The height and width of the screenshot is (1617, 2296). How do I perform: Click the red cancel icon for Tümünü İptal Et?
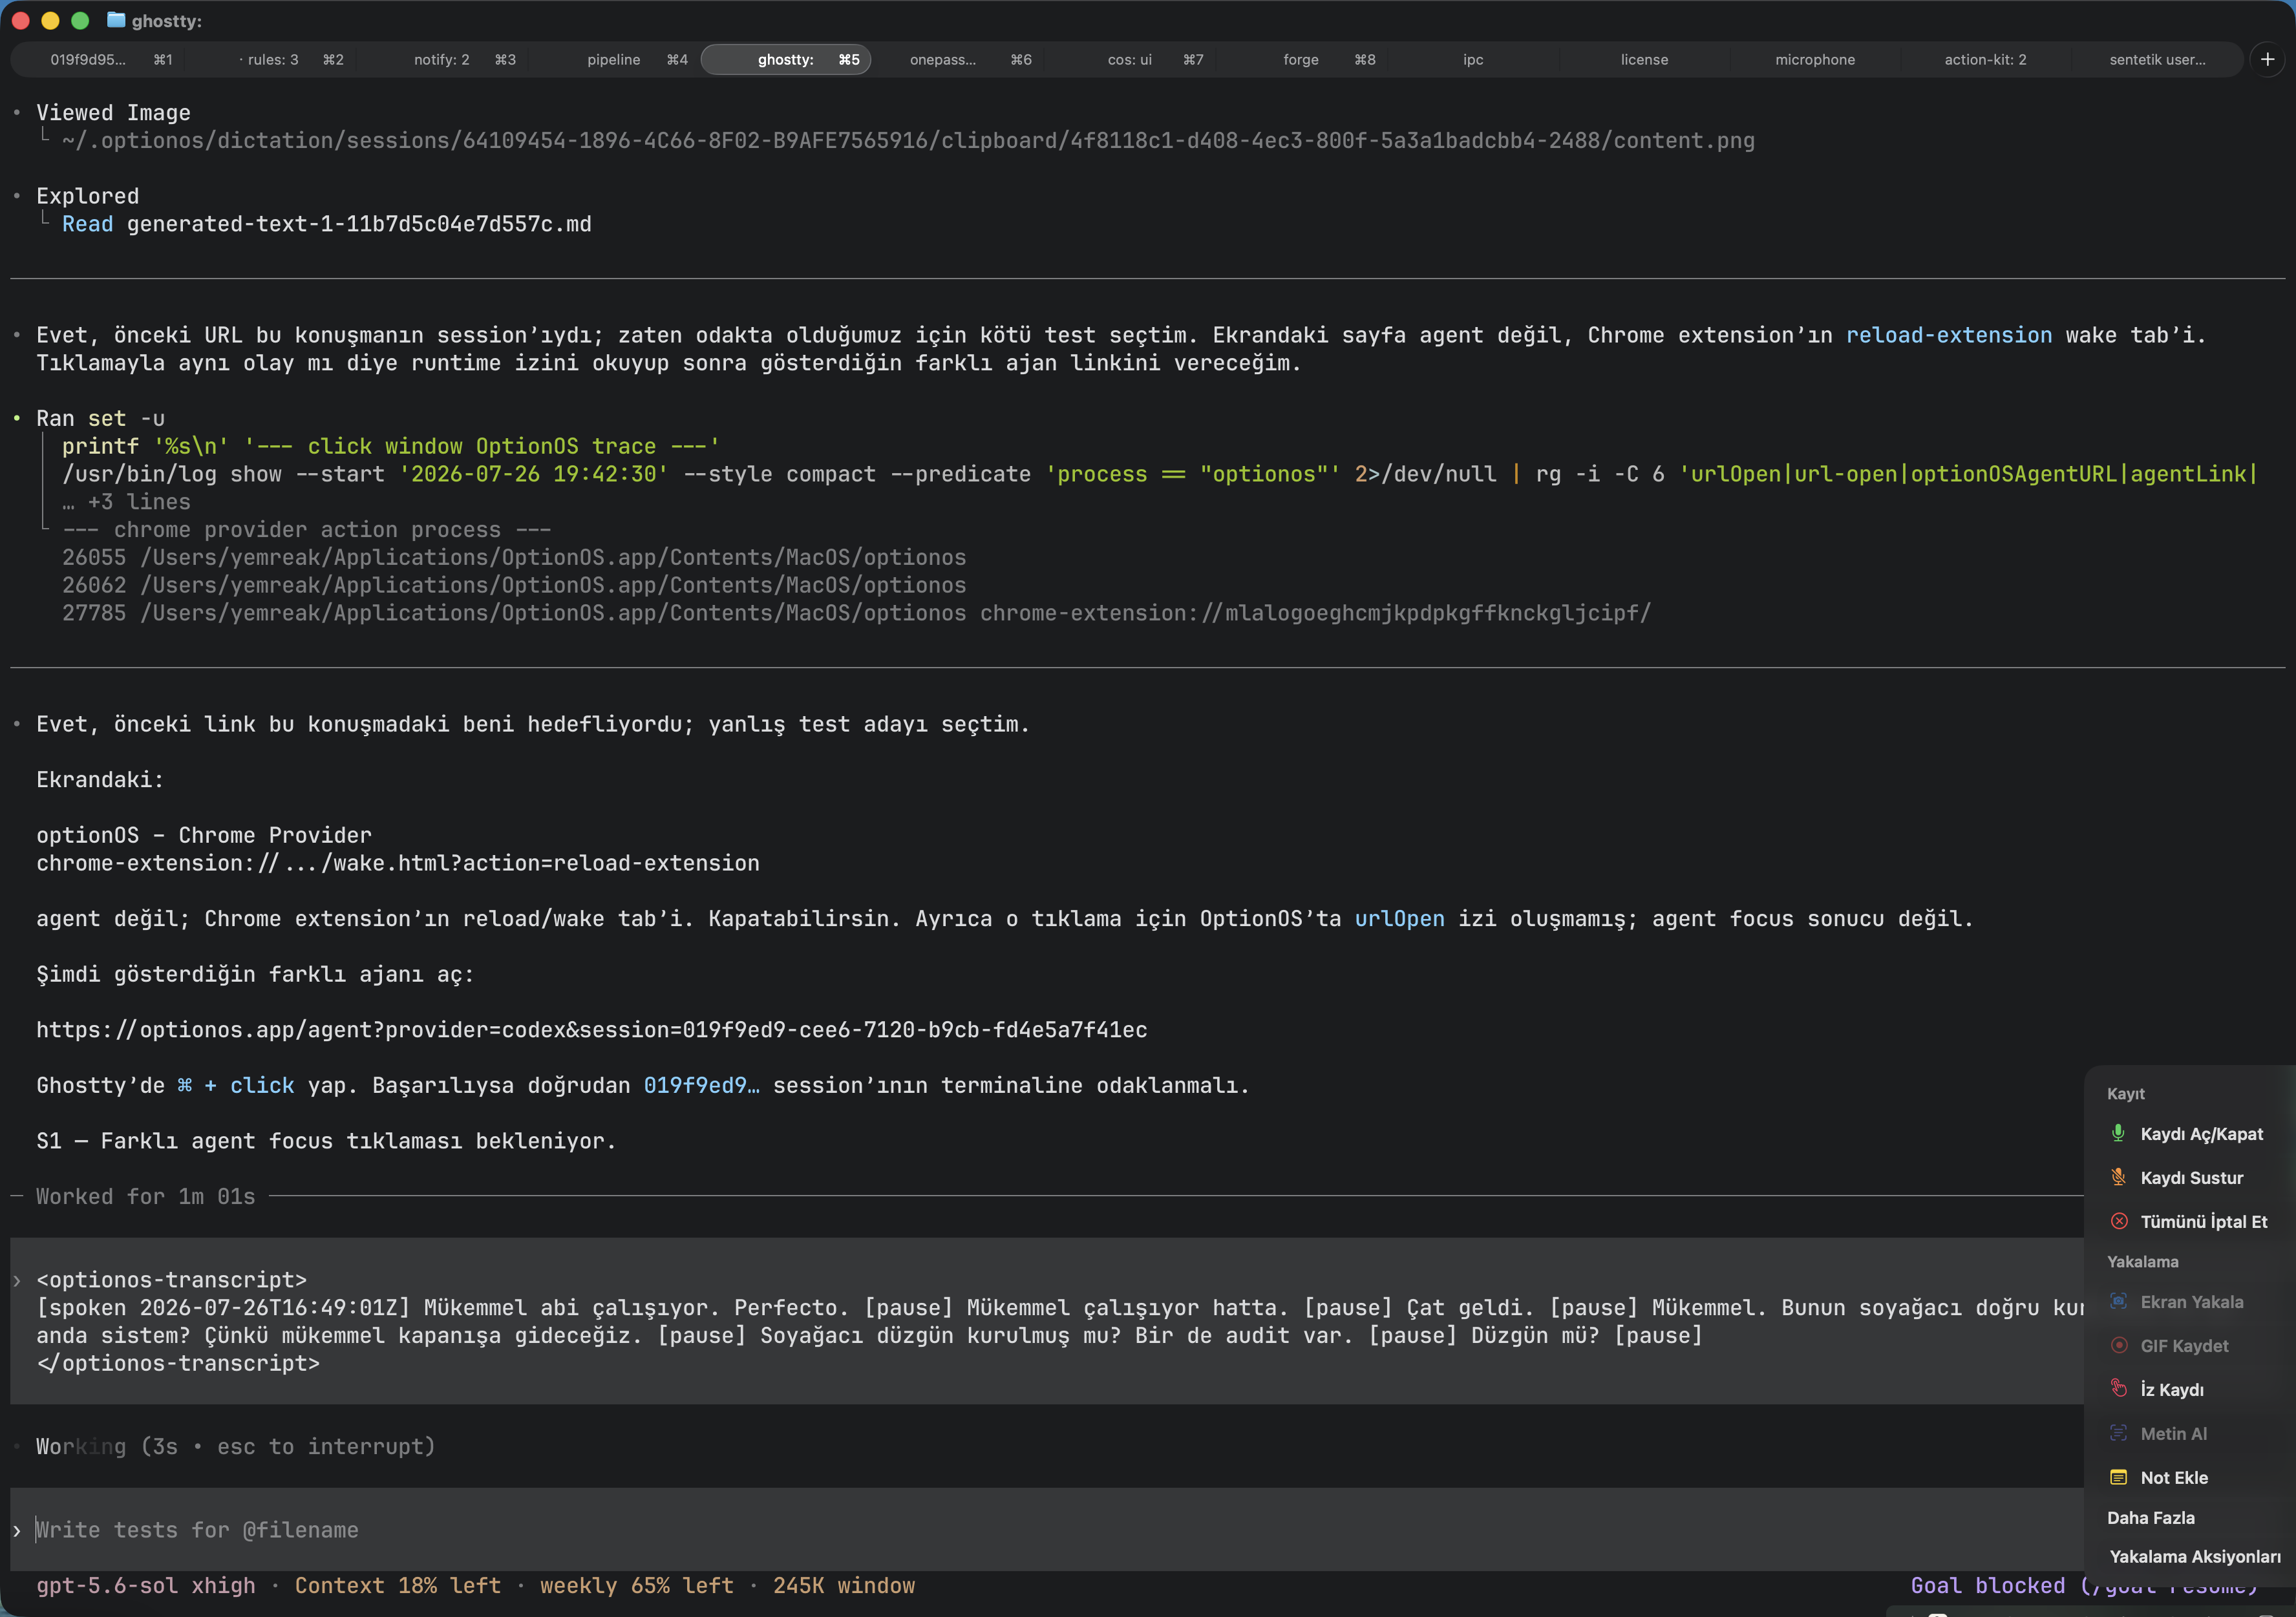coord(2118,1221)
